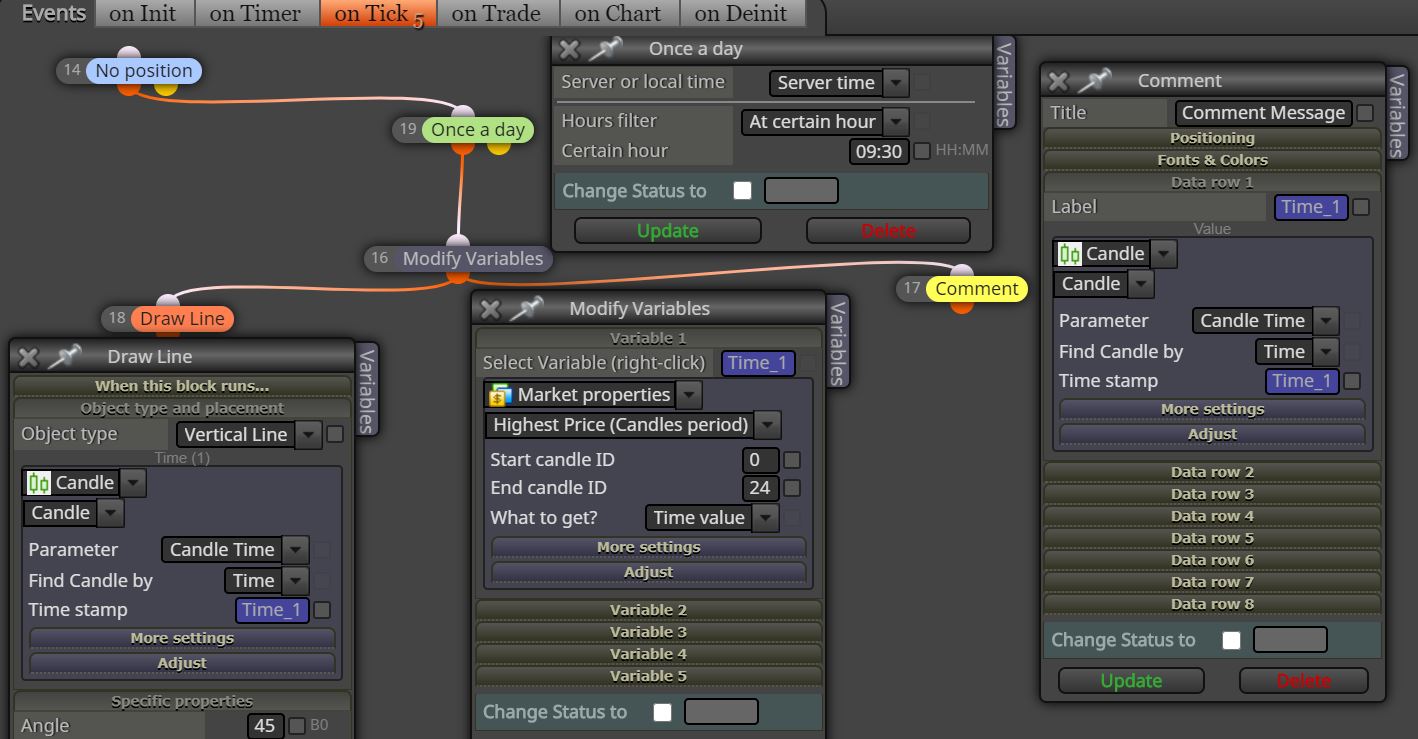Open Market properties category dropdown
The image size is (1418, 739).
[689, 395]
